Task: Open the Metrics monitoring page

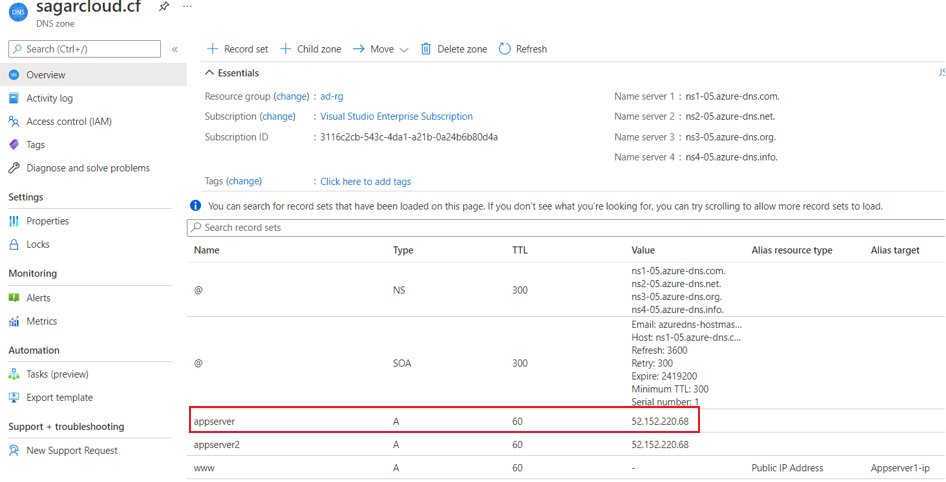Action: point(41,321)
